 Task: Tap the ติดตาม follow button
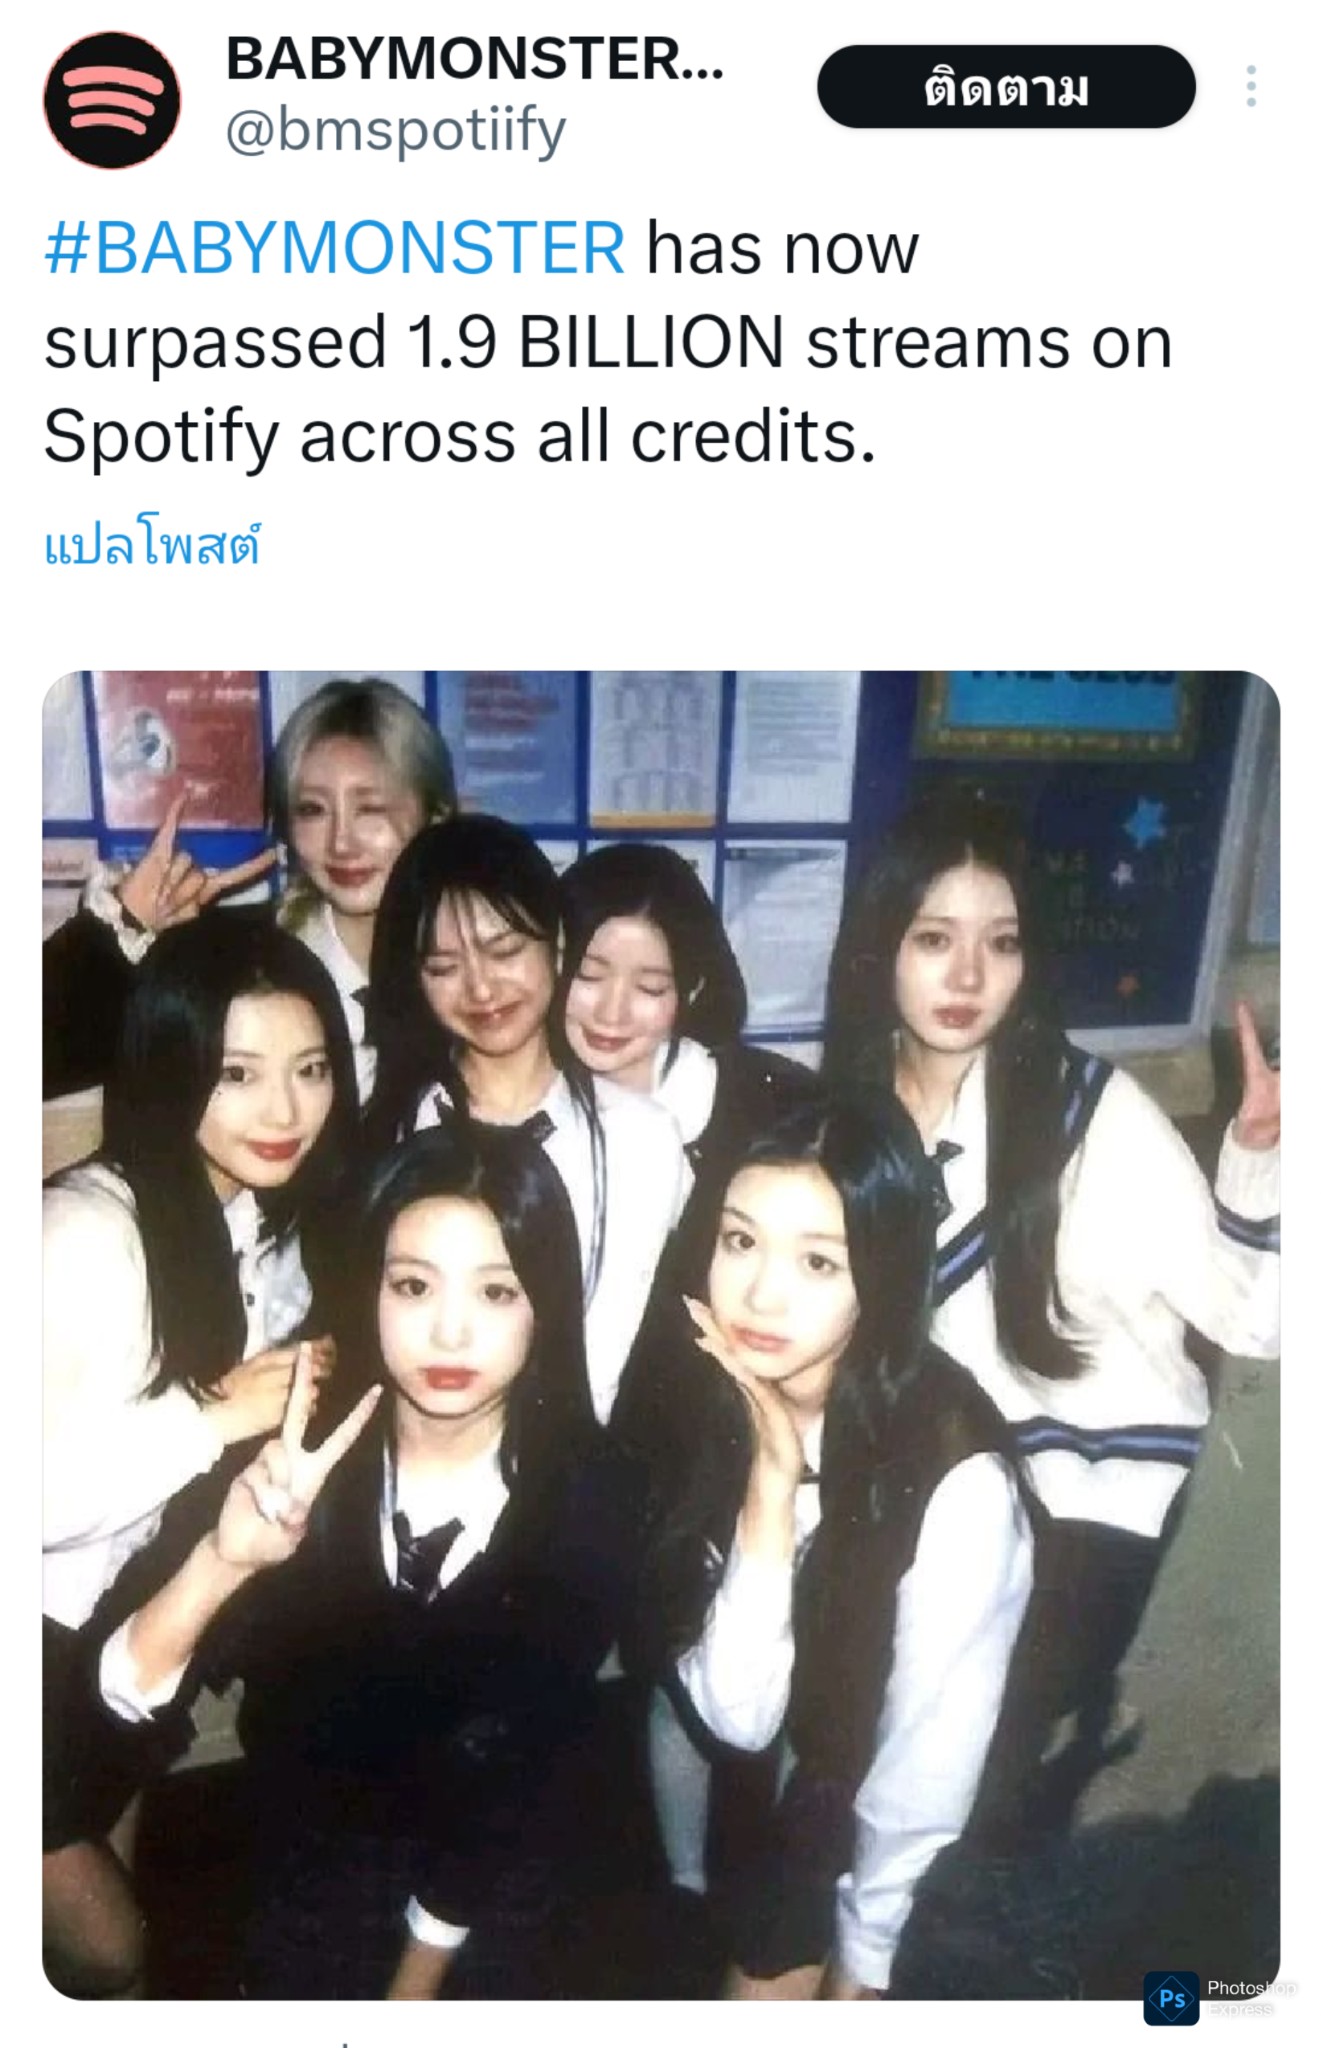point(1006,87)
